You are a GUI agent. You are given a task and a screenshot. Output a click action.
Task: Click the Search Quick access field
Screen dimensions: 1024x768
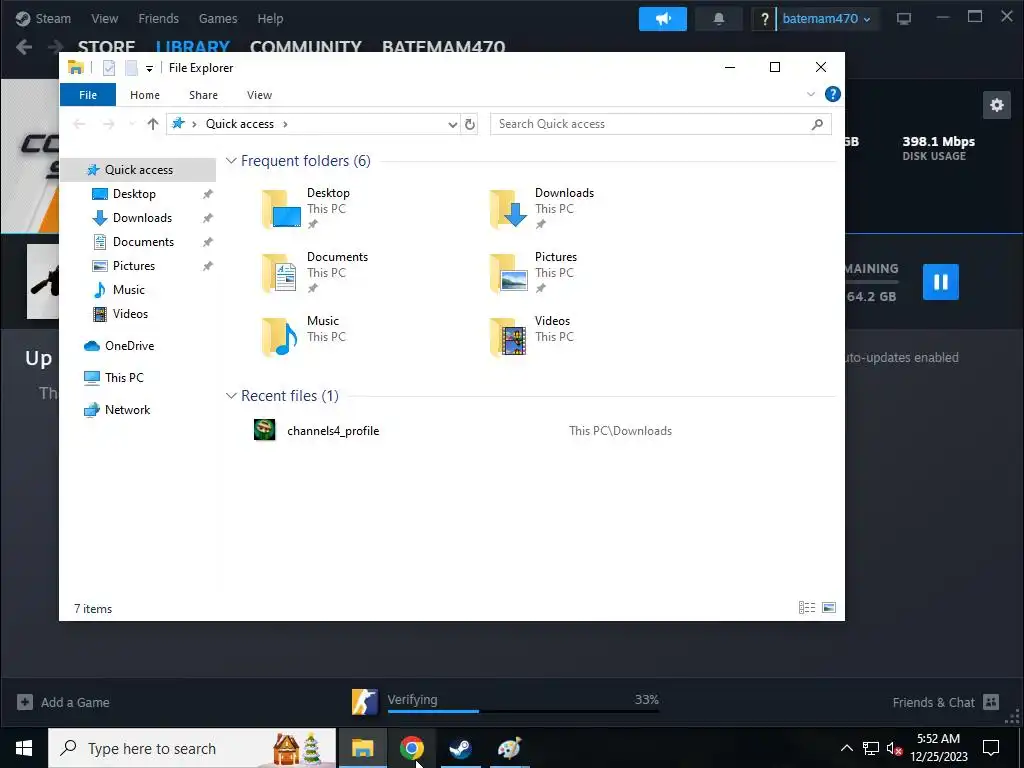coord(660,124)
